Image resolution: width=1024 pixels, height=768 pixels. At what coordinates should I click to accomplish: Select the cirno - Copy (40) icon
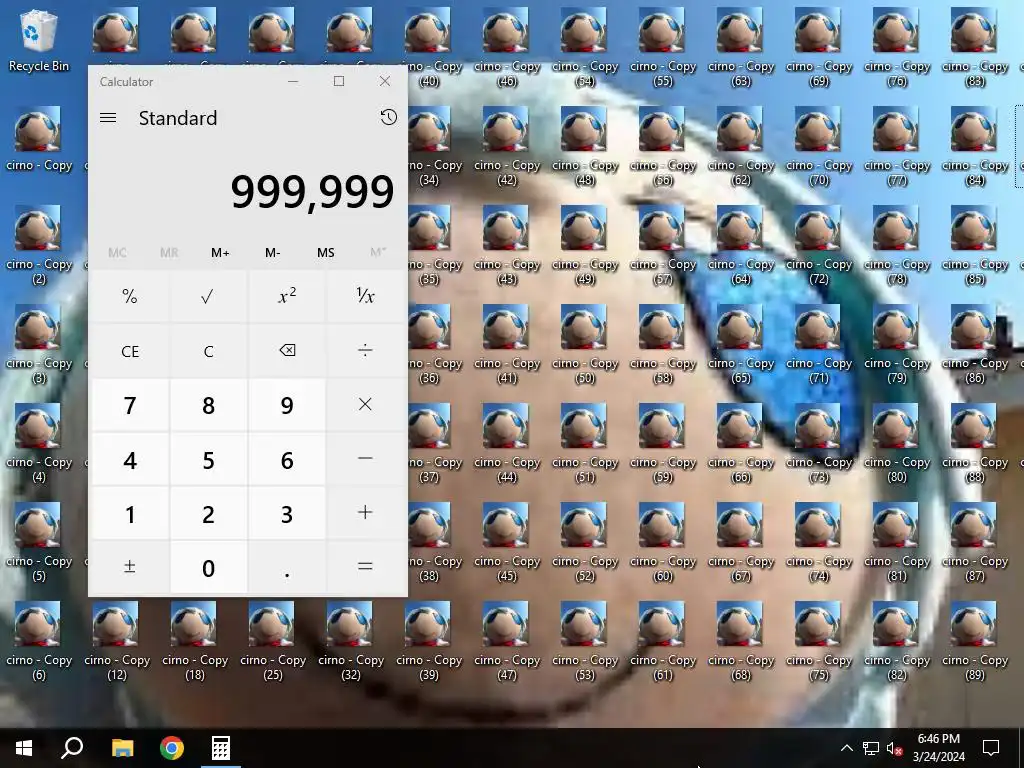[x=429, y=47]
